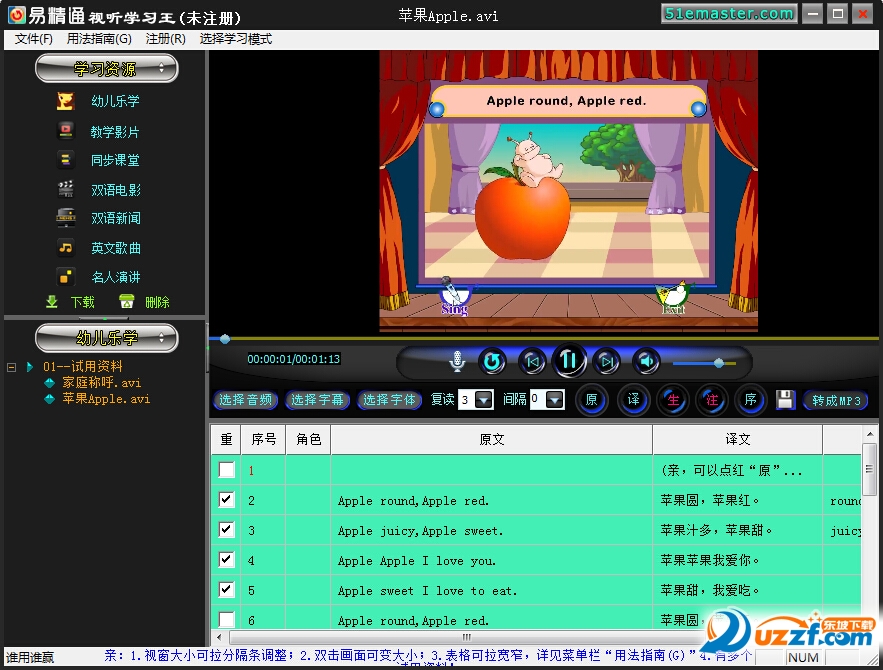Image resolution: width=883 pixels, height=670 pixels.
Task: Click row 'Apple Apple I love you.'
Action: tap(536, 560)
